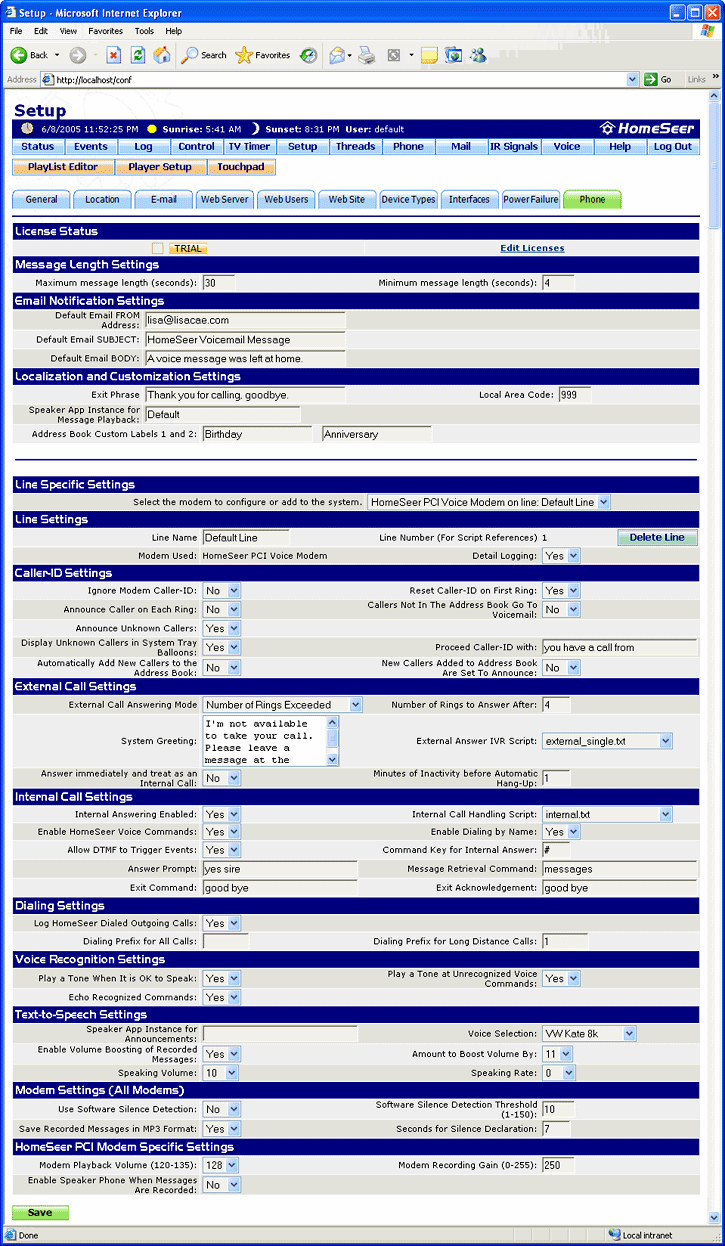Open the Favorites star button
The width and height of the screenshot is (725, 1246).
(263, 55)
